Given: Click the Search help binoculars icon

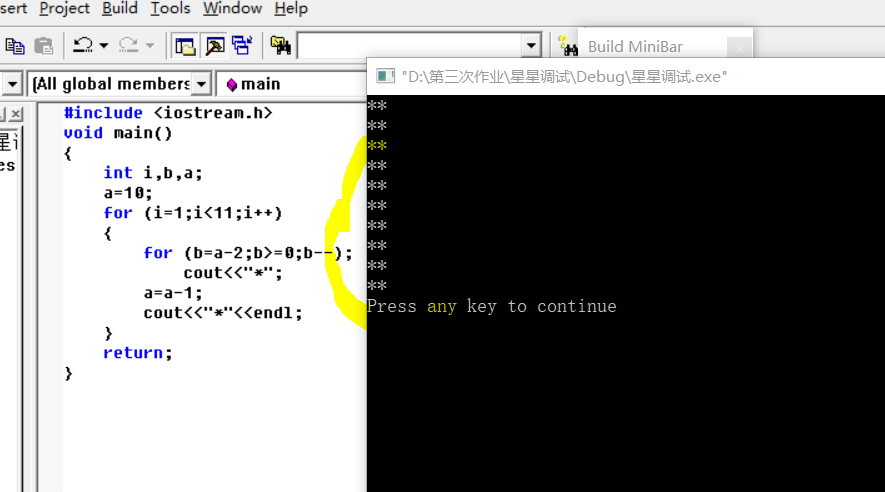Looking at the screenshot, I should click(567, 46).
